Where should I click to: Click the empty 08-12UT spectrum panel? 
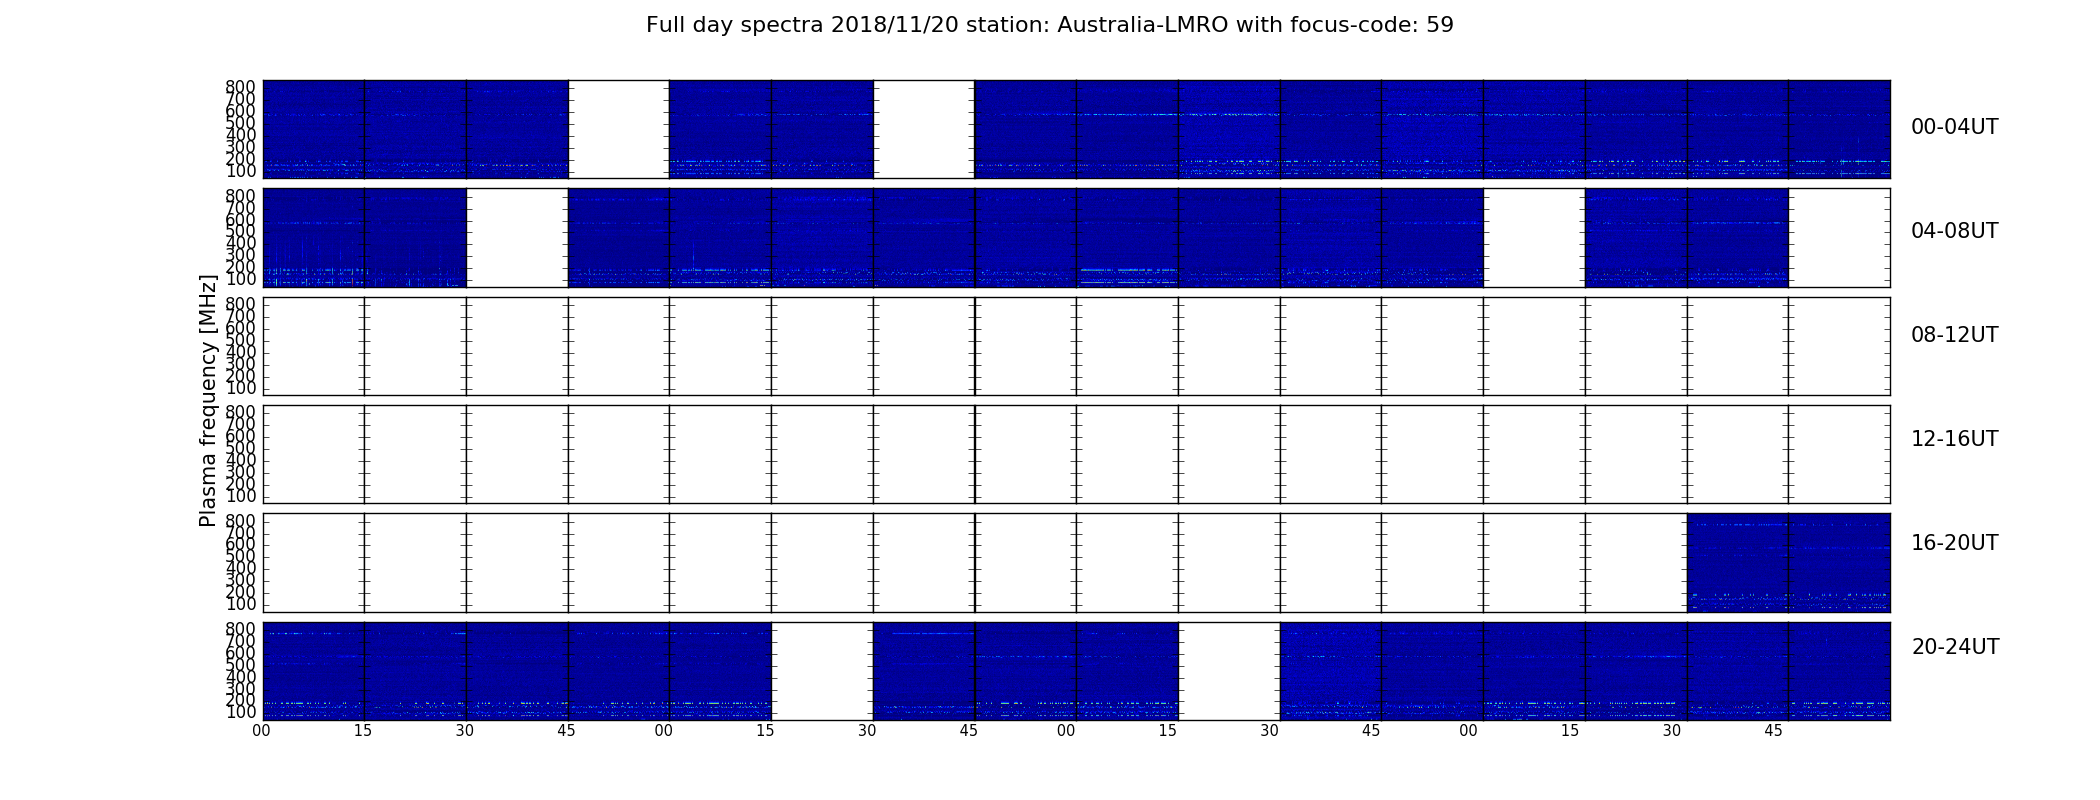1076,346
